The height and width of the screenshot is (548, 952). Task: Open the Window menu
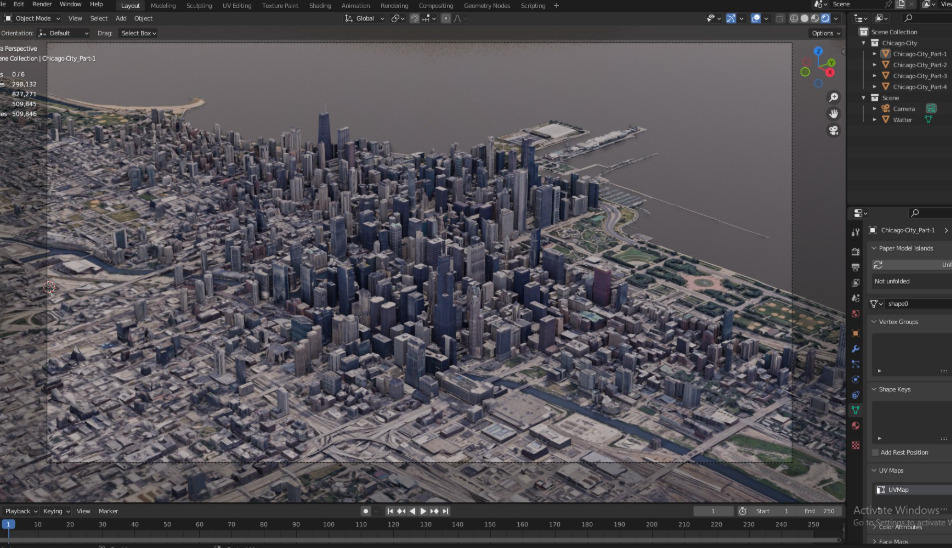click(70, 4)
